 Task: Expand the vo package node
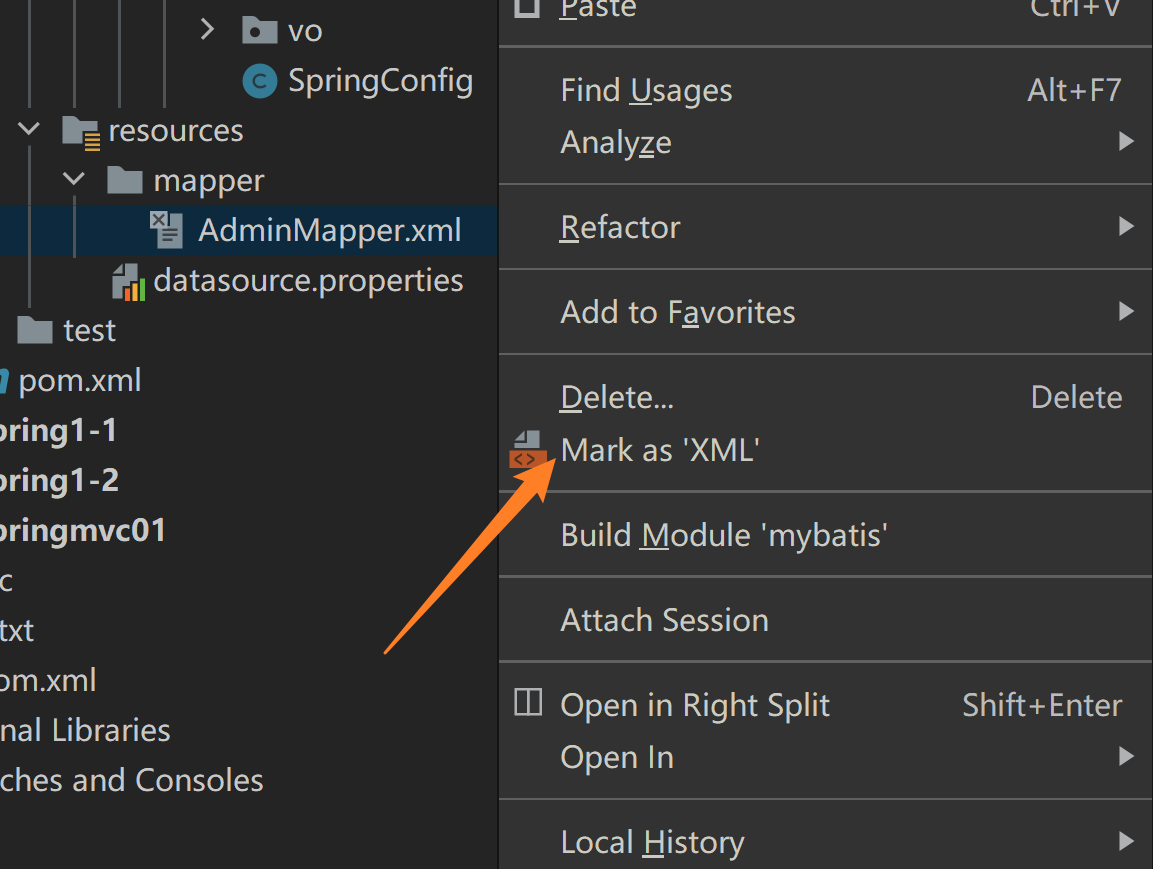click(207, 30)
